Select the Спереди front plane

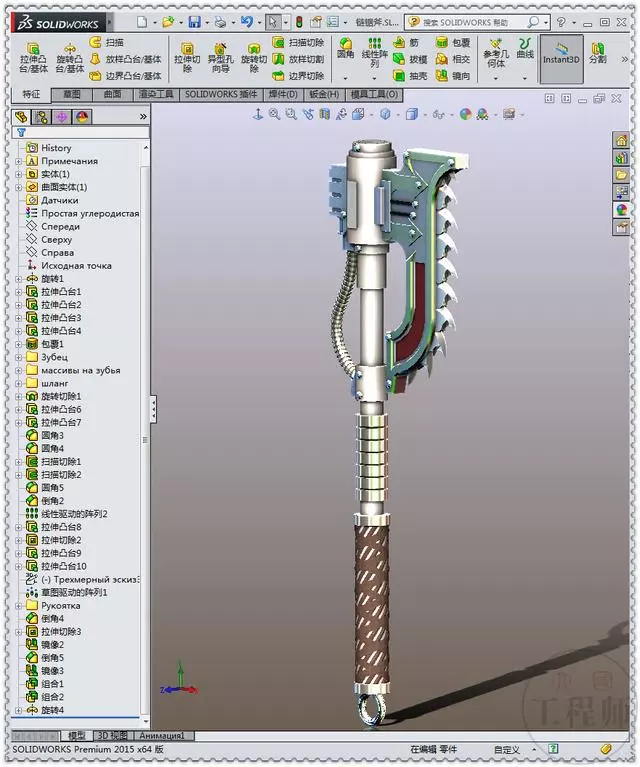(53, 226)
